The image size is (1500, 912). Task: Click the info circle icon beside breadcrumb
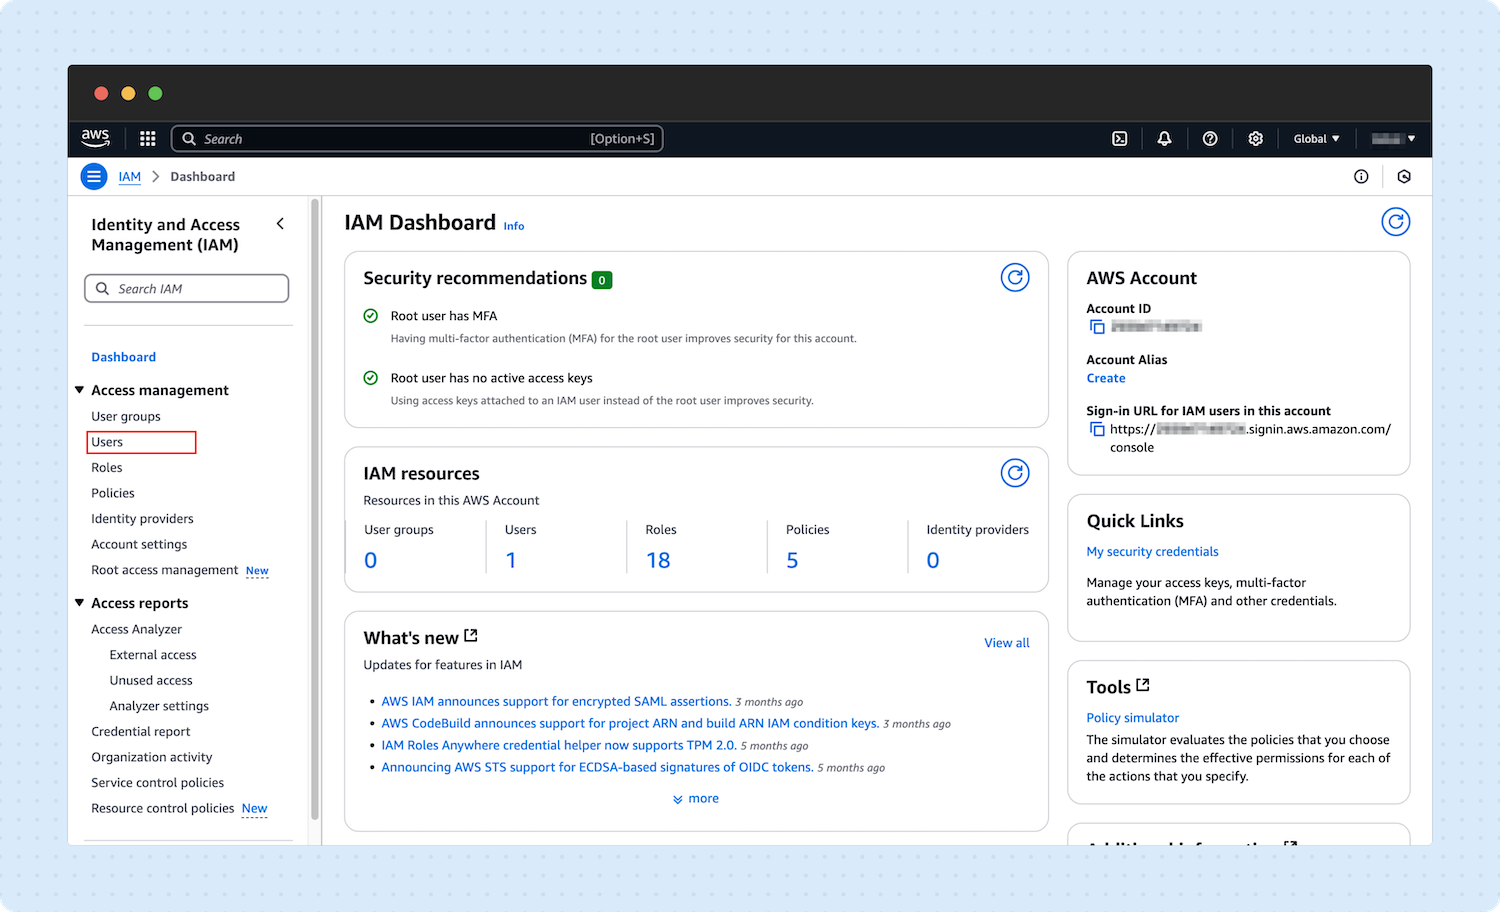coord(1361,177)
